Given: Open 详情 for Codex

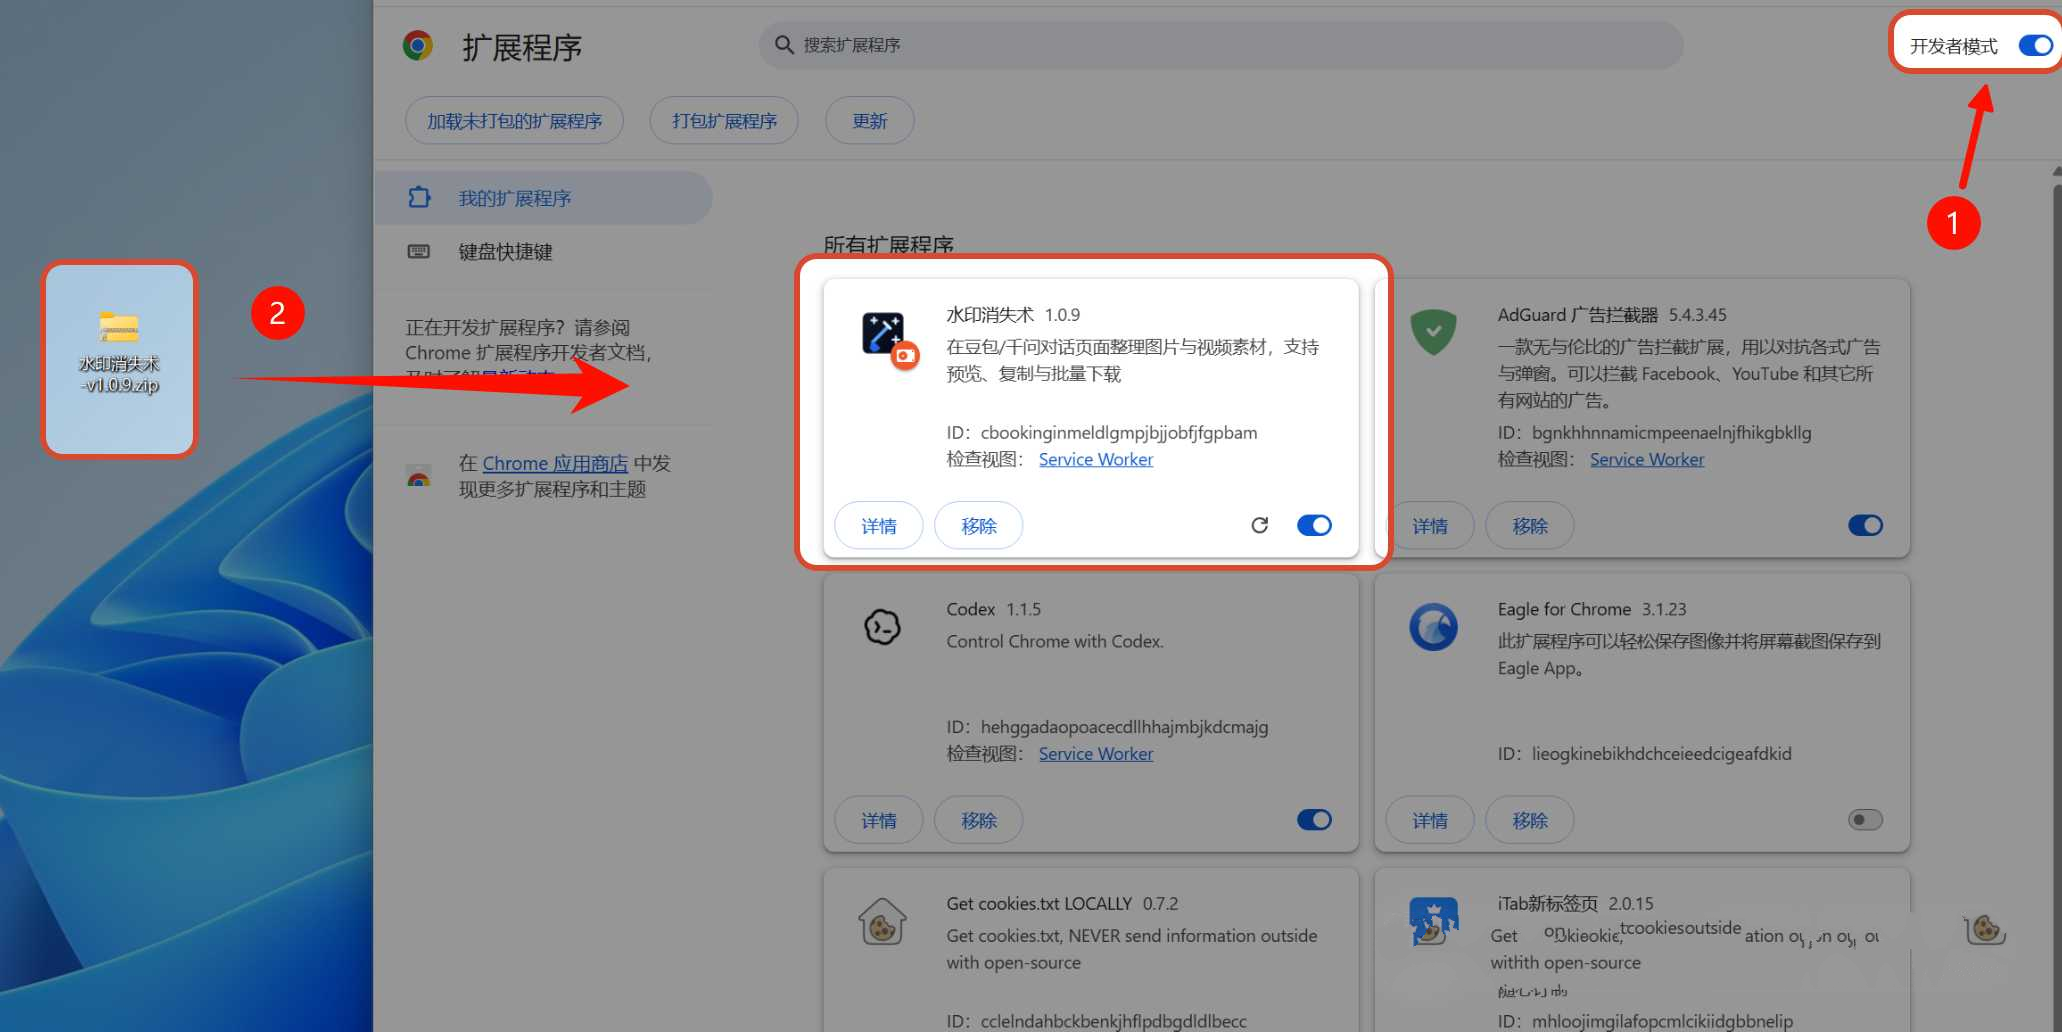Looking at the screenshot, I should point(878,820).
